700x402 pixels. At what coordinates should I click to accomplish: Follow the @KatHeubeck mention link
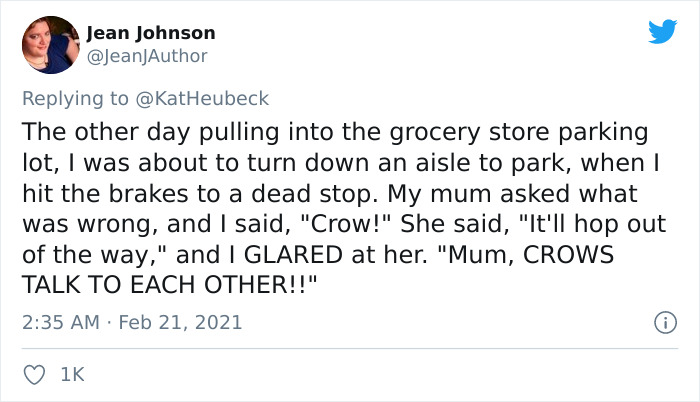(x=202, y=98)
